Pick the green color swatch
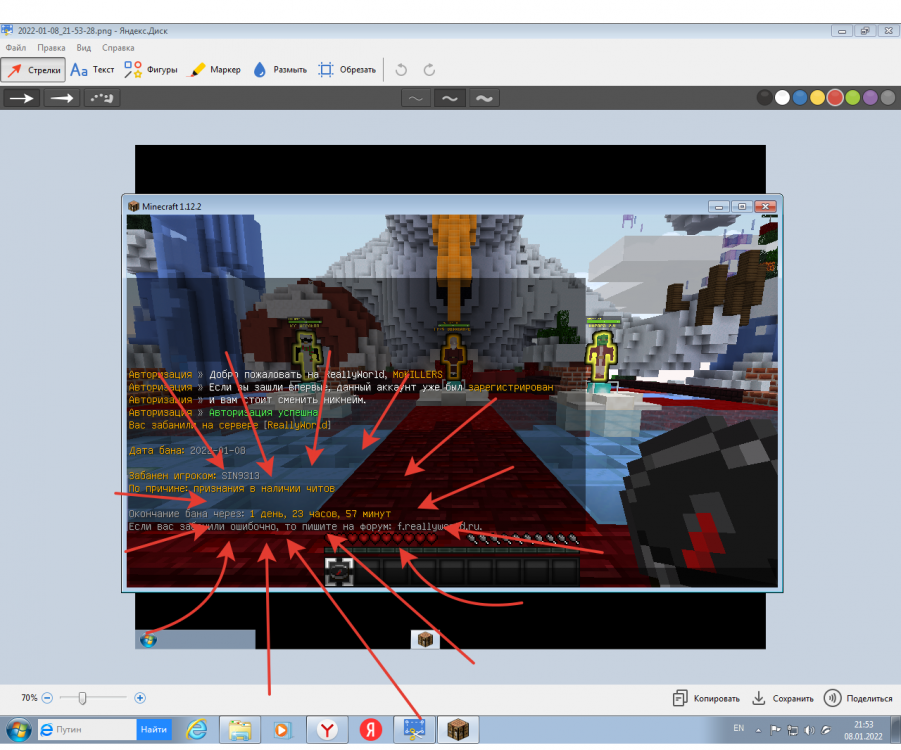The image size is (901, 750). (853, 98)
